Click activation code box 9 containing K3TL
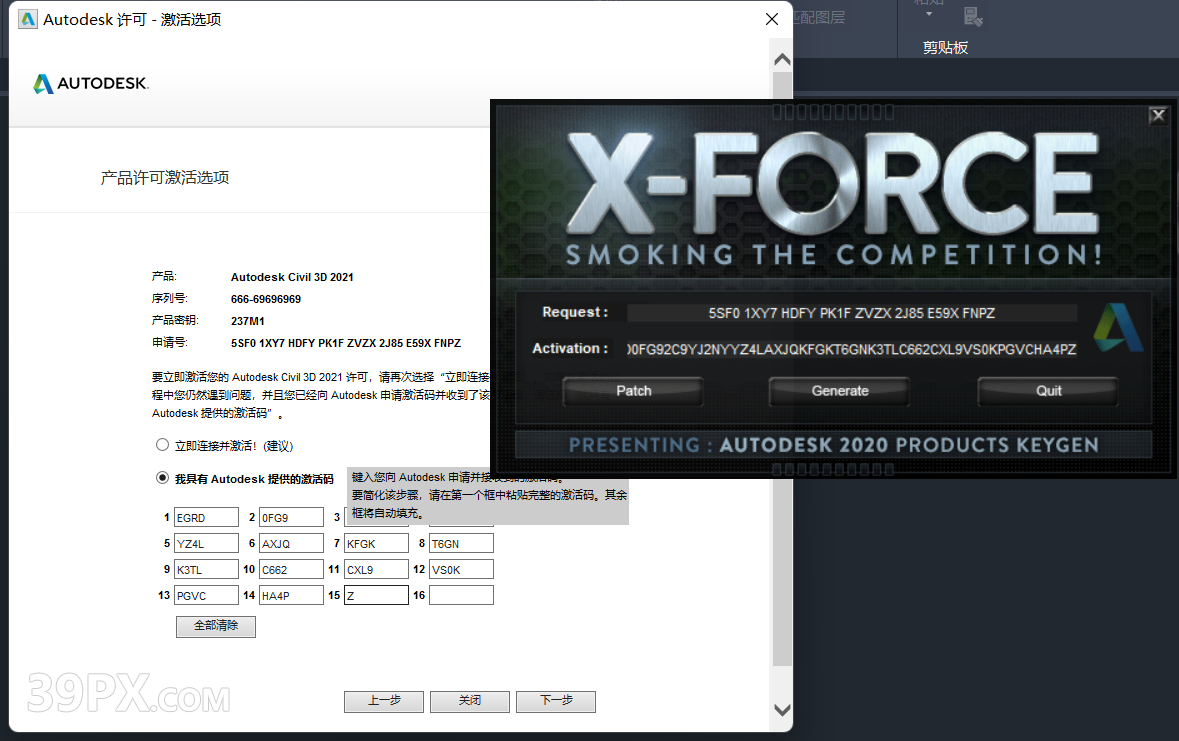This screenshot has width=1179, height=741. [206, 569]
